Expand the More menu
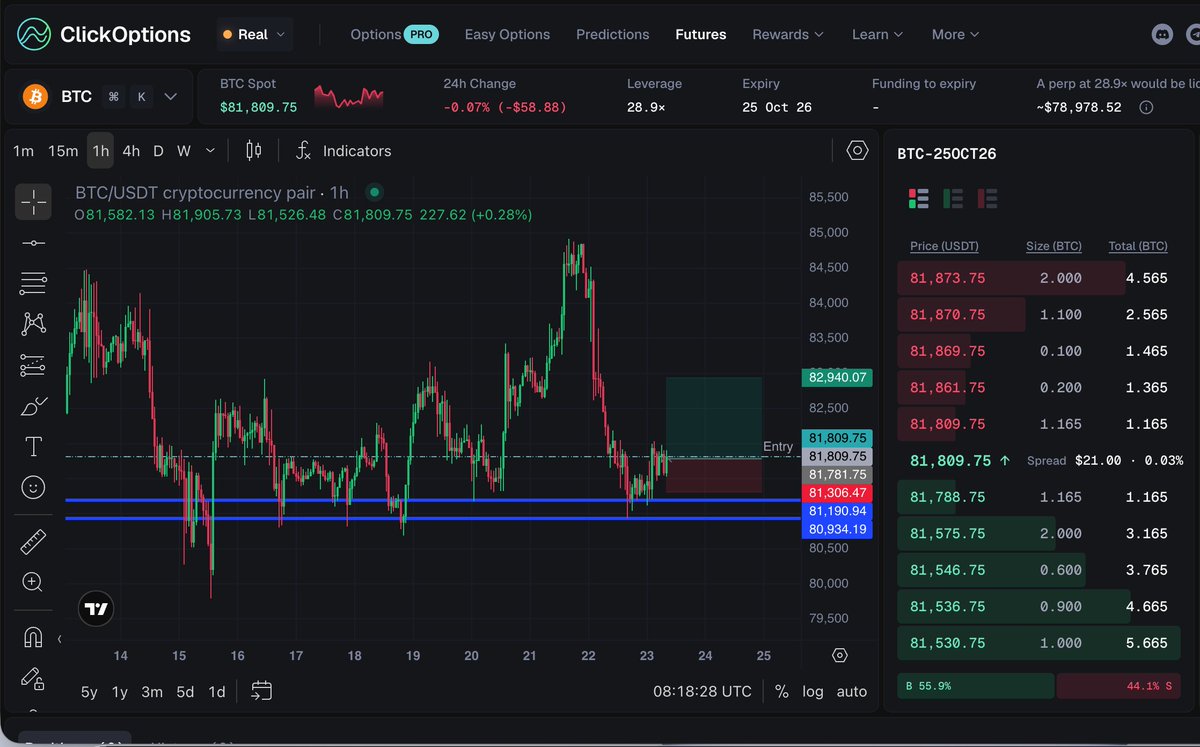The height and width of the screenshot is (747, 1200). point(955,34)
